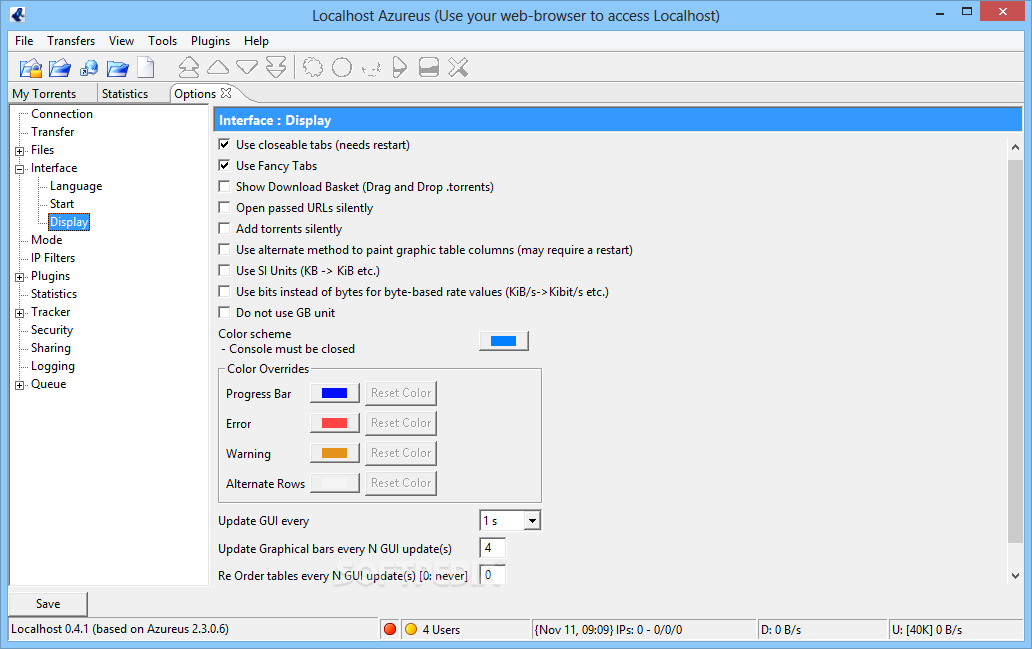1032x649 pixels.
Task: Change the Alternate Rows color swatch
Action: coord(334,483)
